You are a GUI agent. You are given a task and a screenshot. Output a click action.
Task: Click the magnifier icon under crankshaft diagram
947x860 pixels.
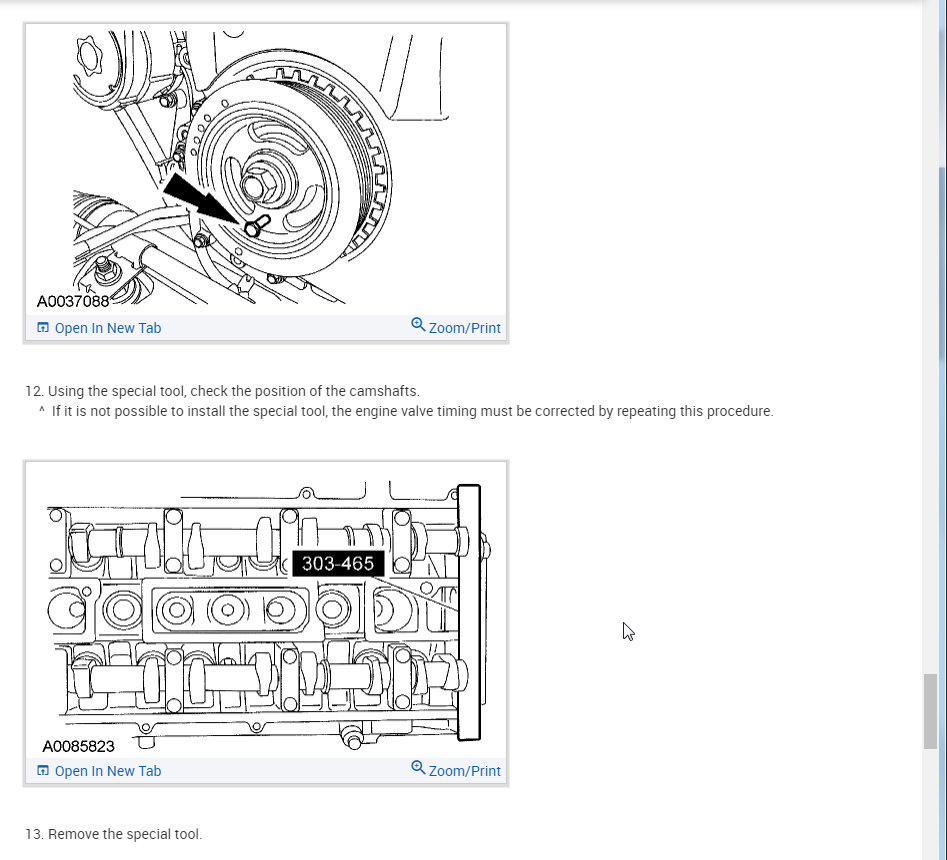(418, 325)
